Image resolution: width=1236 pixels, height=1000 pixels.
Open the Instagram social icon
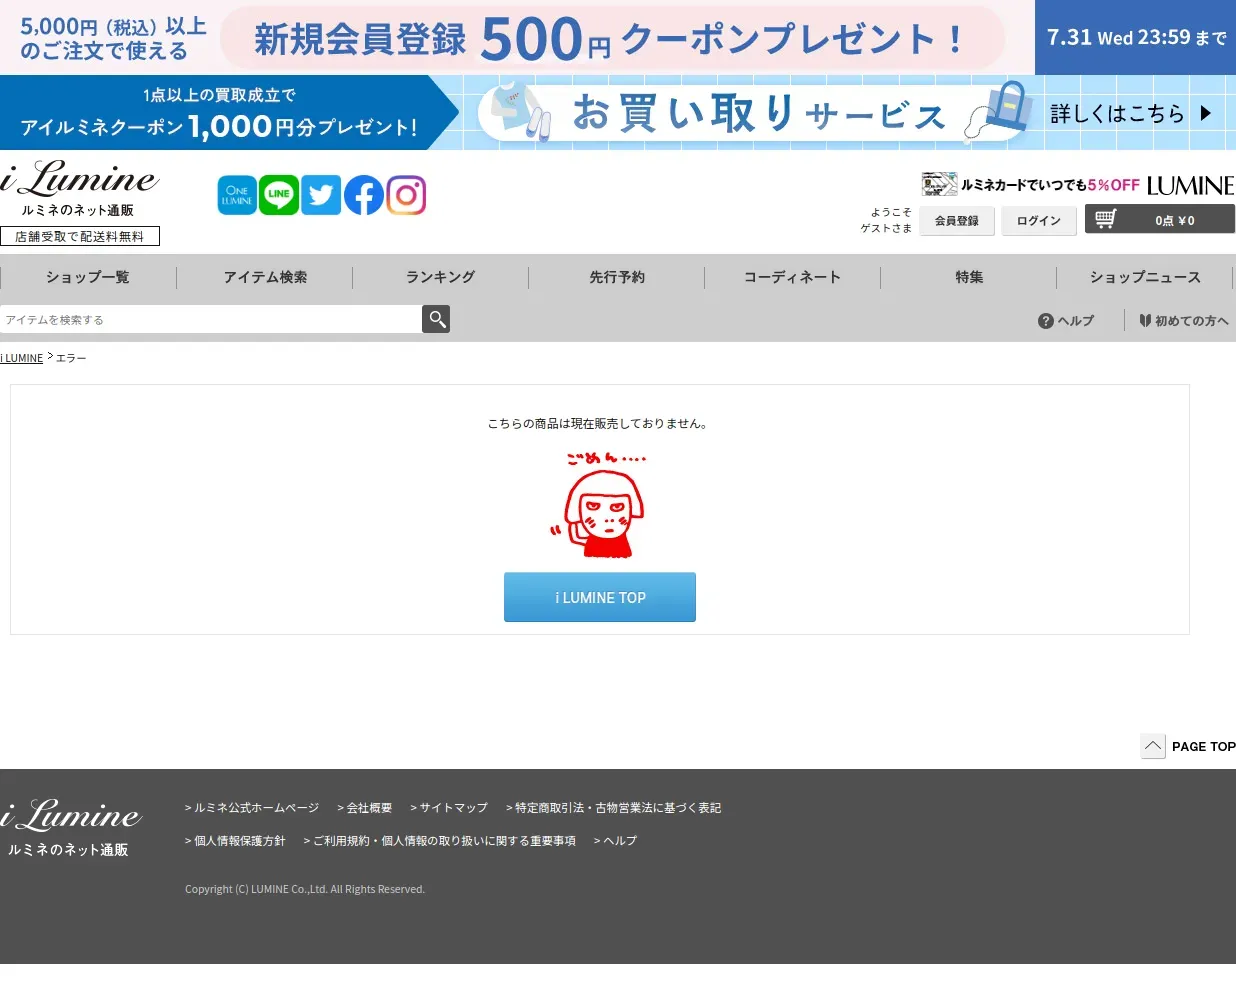coord(406,195)
